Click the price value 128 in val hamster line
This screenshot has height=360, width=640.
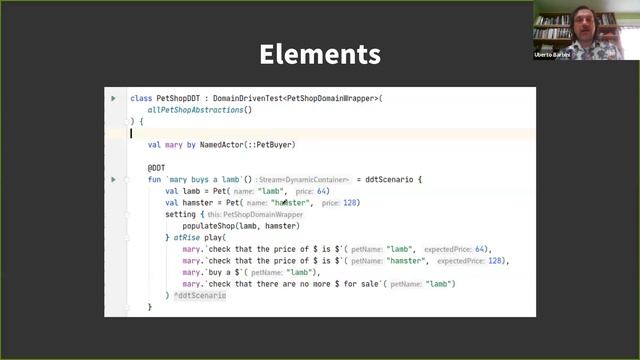coord(350,203)
